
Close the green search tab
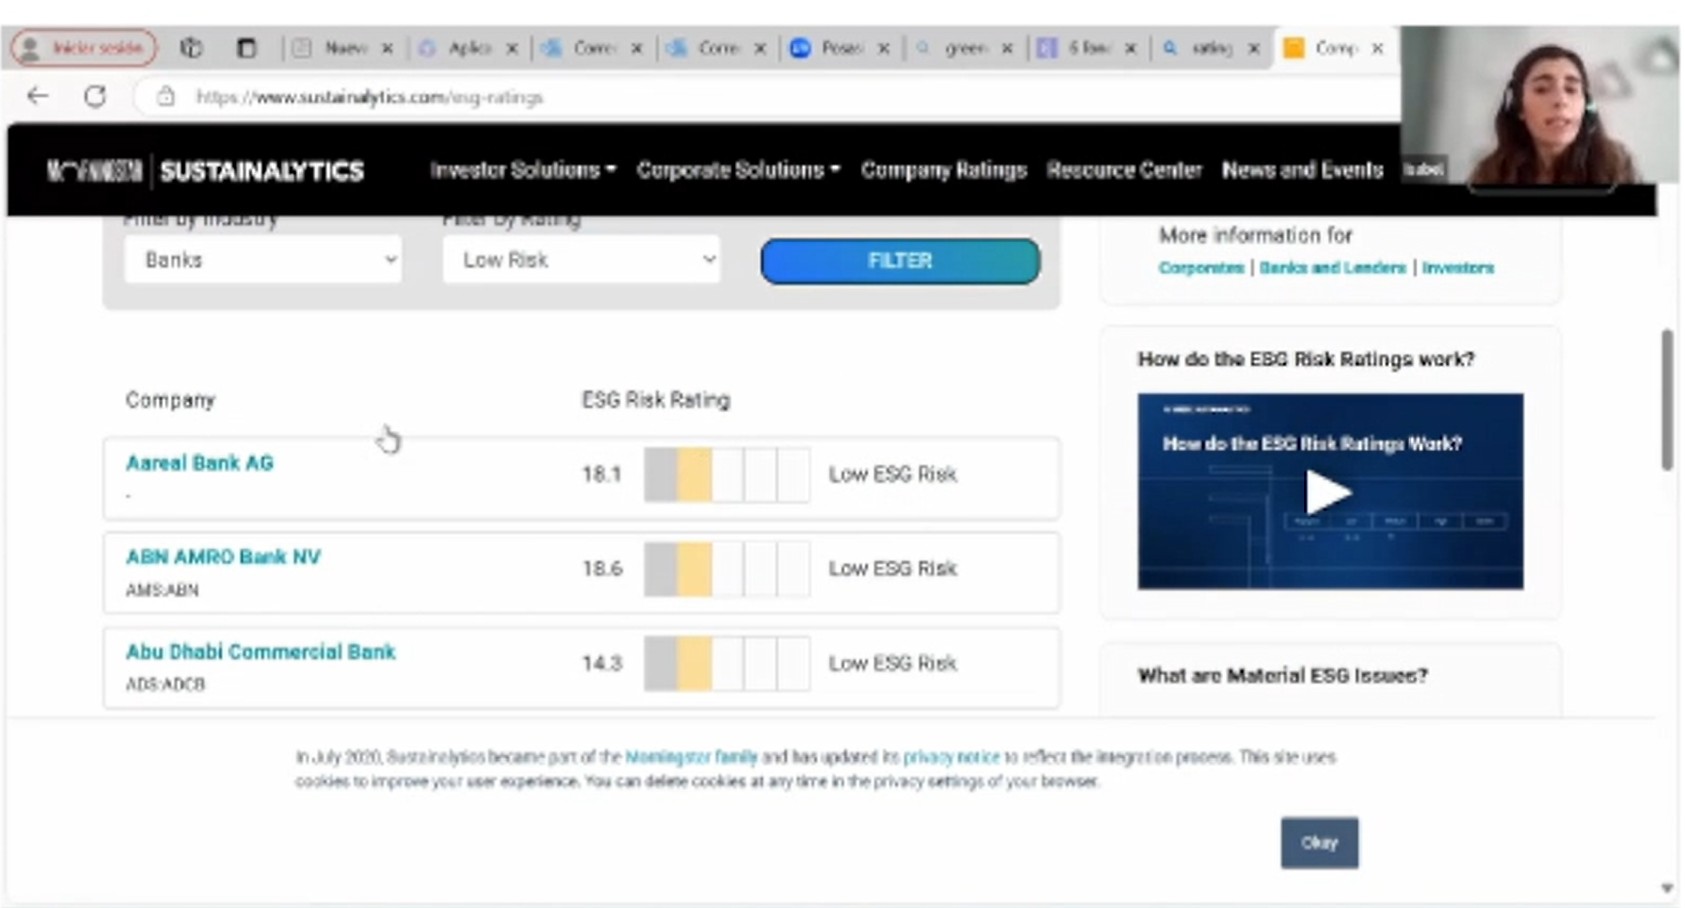click(x=1007, y=48)
